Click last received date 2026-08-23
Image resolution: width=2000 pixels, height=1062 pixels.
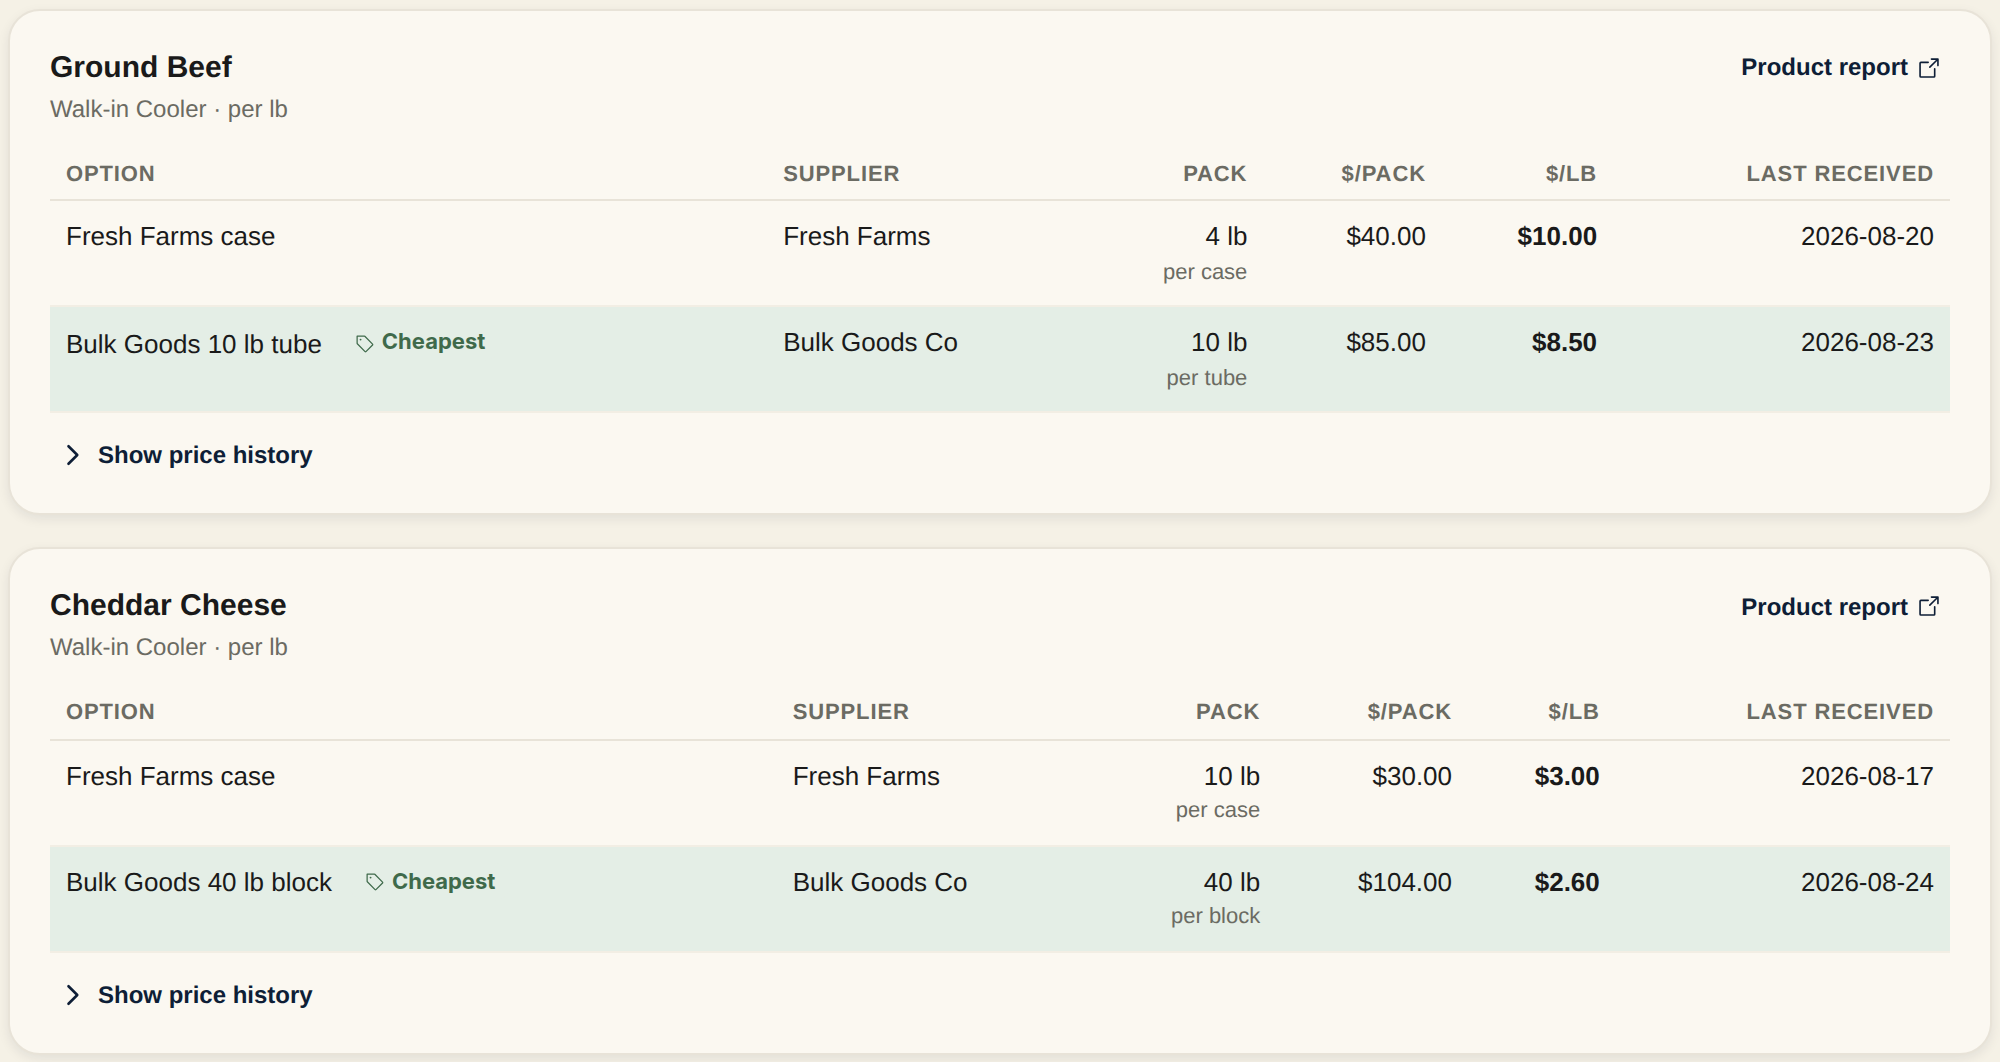click(x=1867, y=343)
